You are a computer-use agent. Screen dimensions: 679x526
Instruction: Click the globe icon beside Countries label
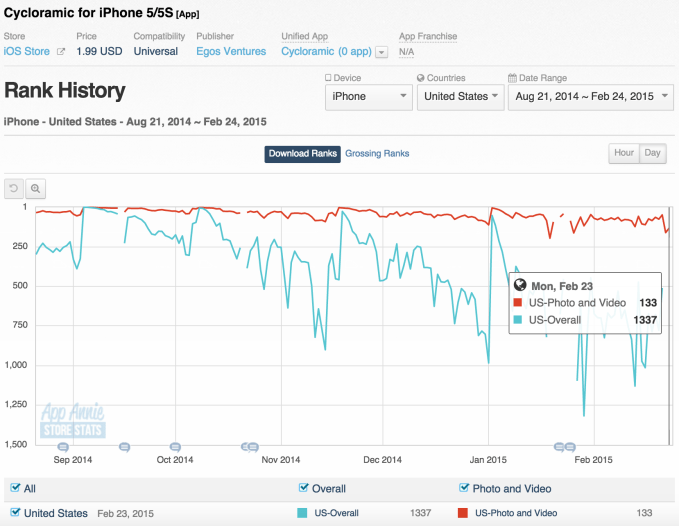[420, 77]
